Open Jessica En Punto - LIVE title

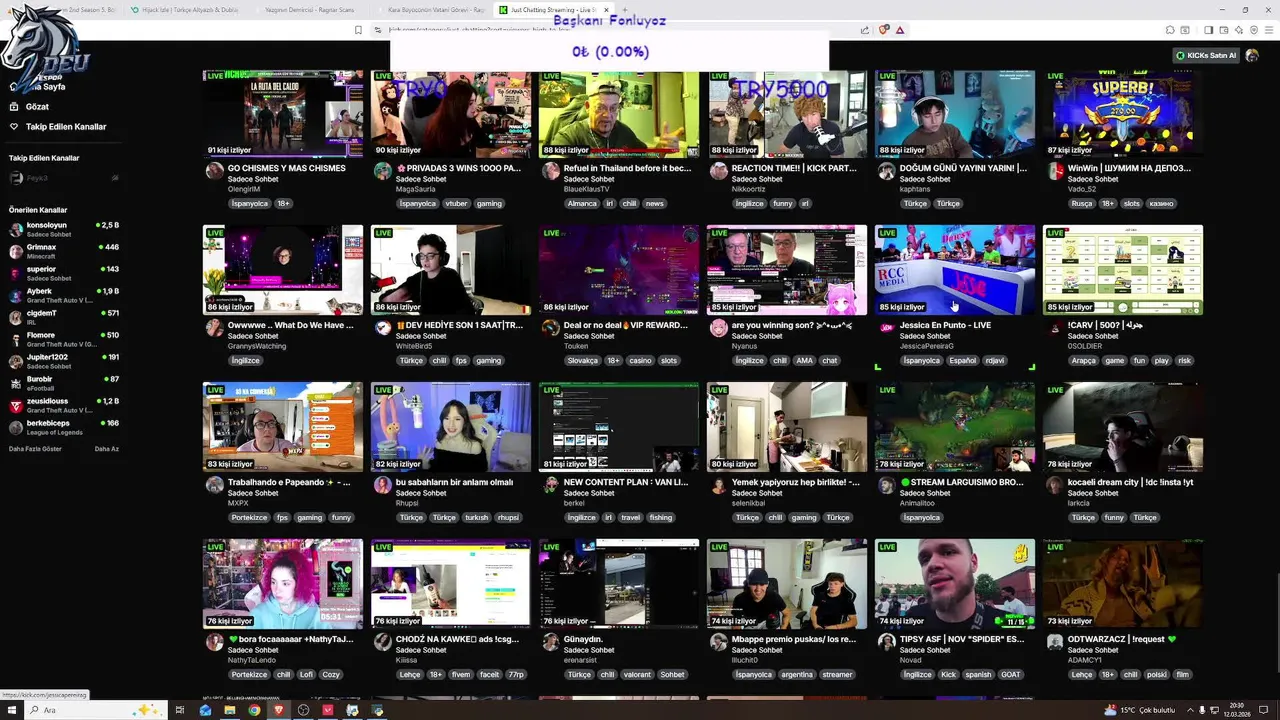tap(945, 325)
